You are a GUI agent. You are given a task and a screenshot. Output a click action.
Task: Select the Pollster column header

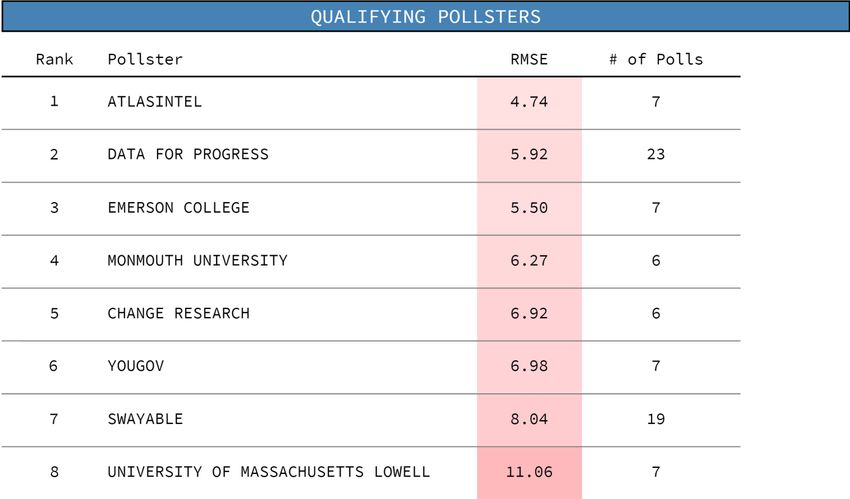pyautogui.click(x=145, y=59)
